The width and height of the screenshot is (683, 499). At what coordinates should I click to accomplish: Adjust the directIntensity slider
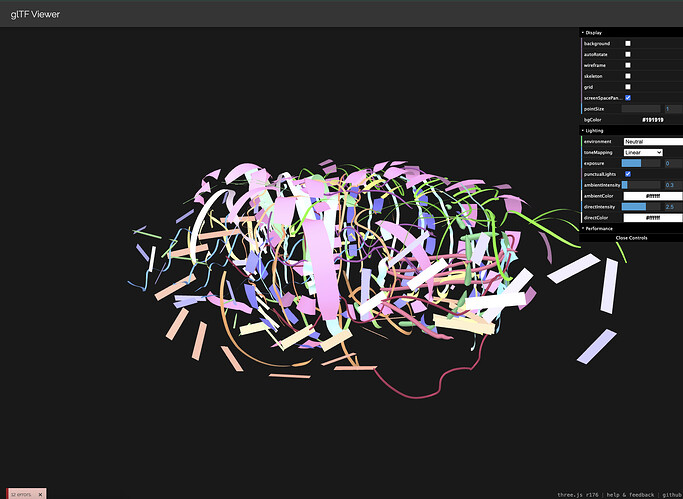641,207
